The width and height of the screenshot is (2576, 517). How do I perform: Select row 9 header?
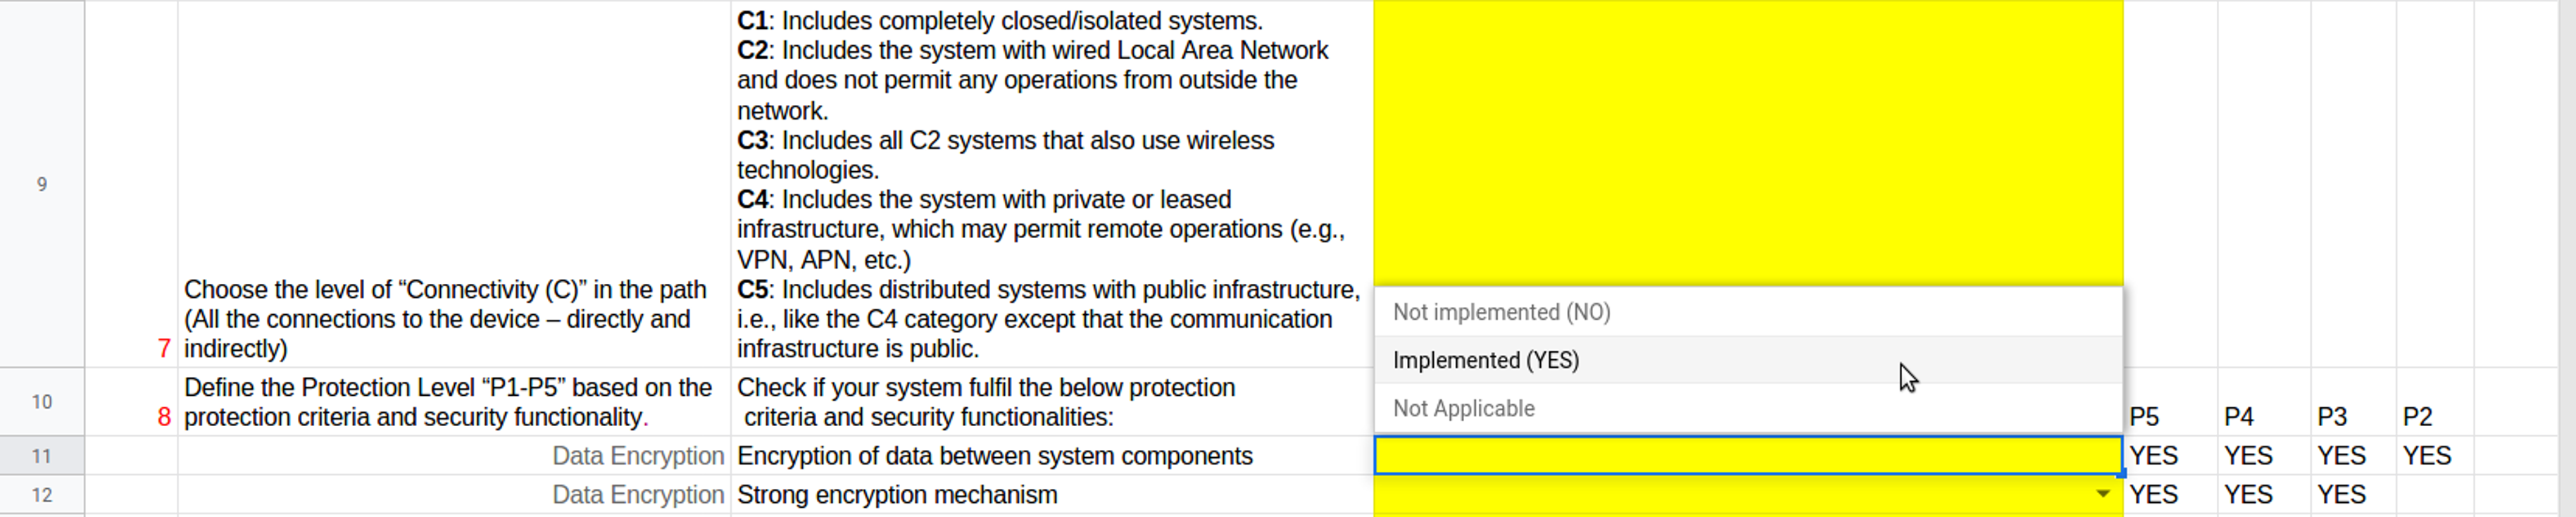[42, 184]
